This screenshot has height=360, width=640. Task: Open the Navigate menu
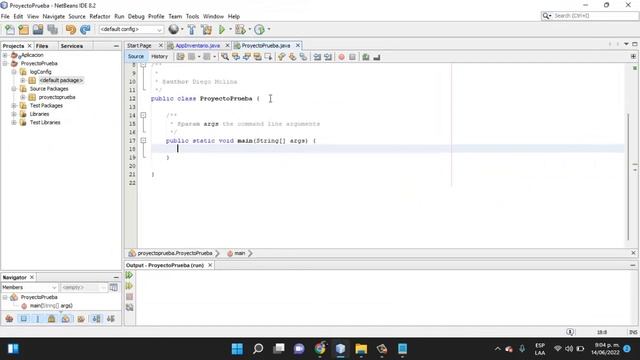[x=53, y=16]
